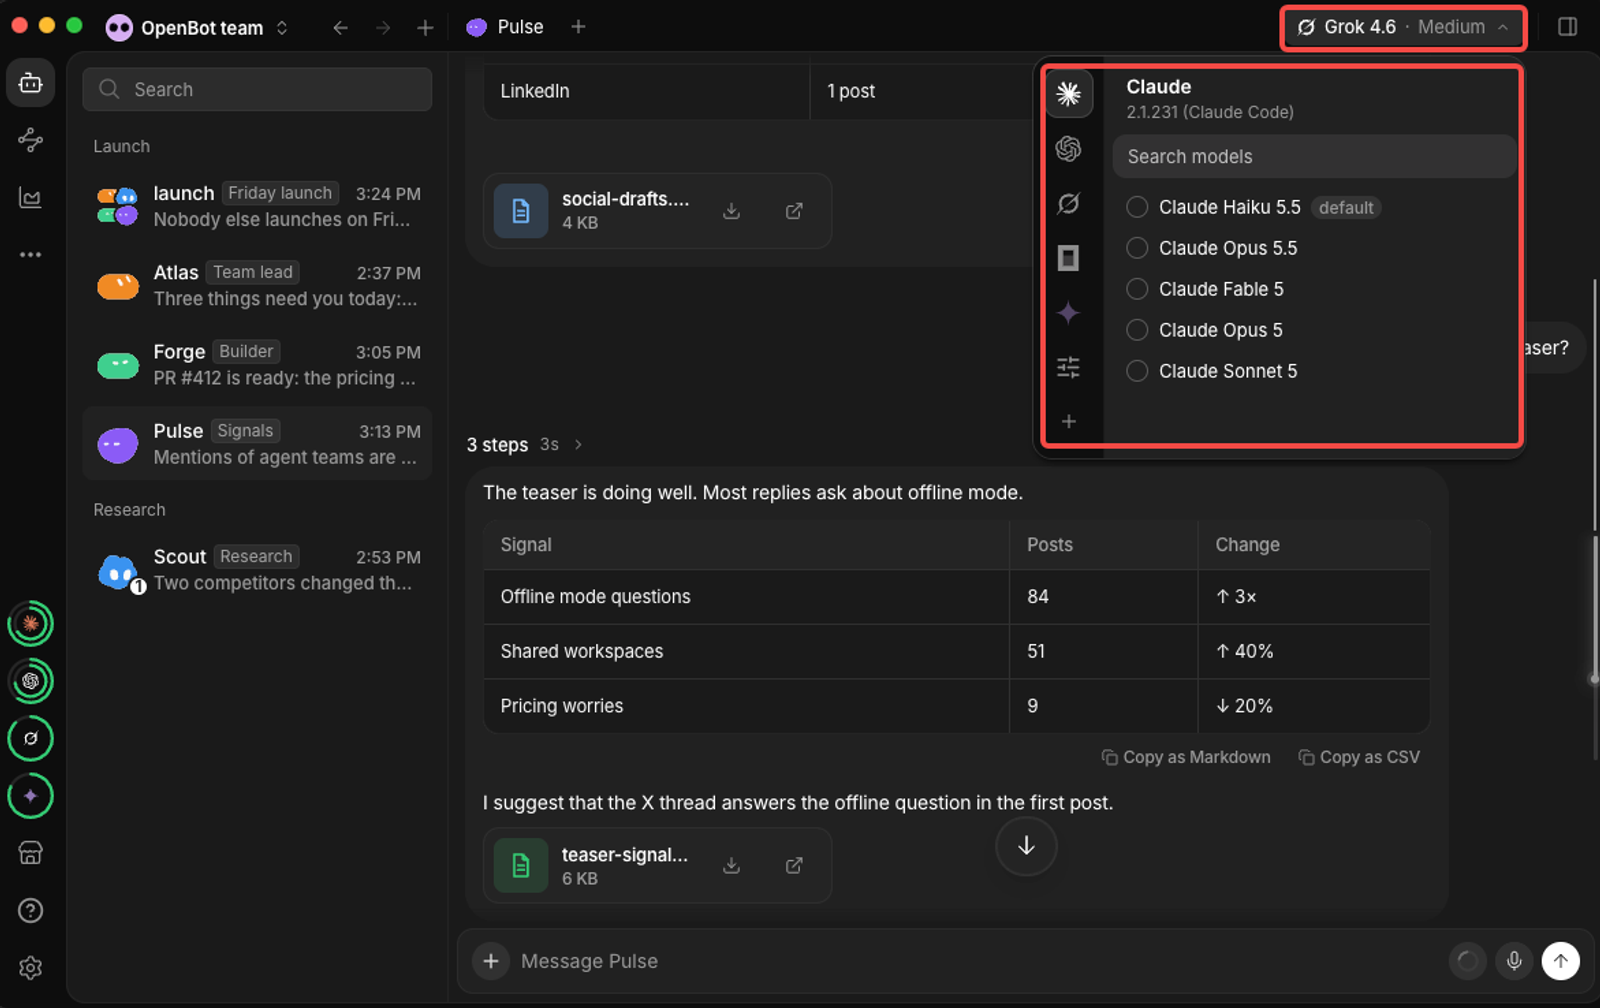Open the OpenBot team workspace switcher
Image resolution: width=1600 pixels, height=1008 pixels.
coord(197,28)
